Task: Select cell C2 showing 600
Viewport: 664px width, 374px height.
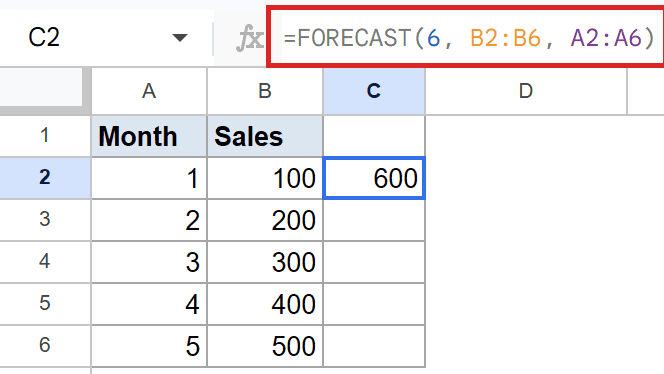Action: pos(374,177)
